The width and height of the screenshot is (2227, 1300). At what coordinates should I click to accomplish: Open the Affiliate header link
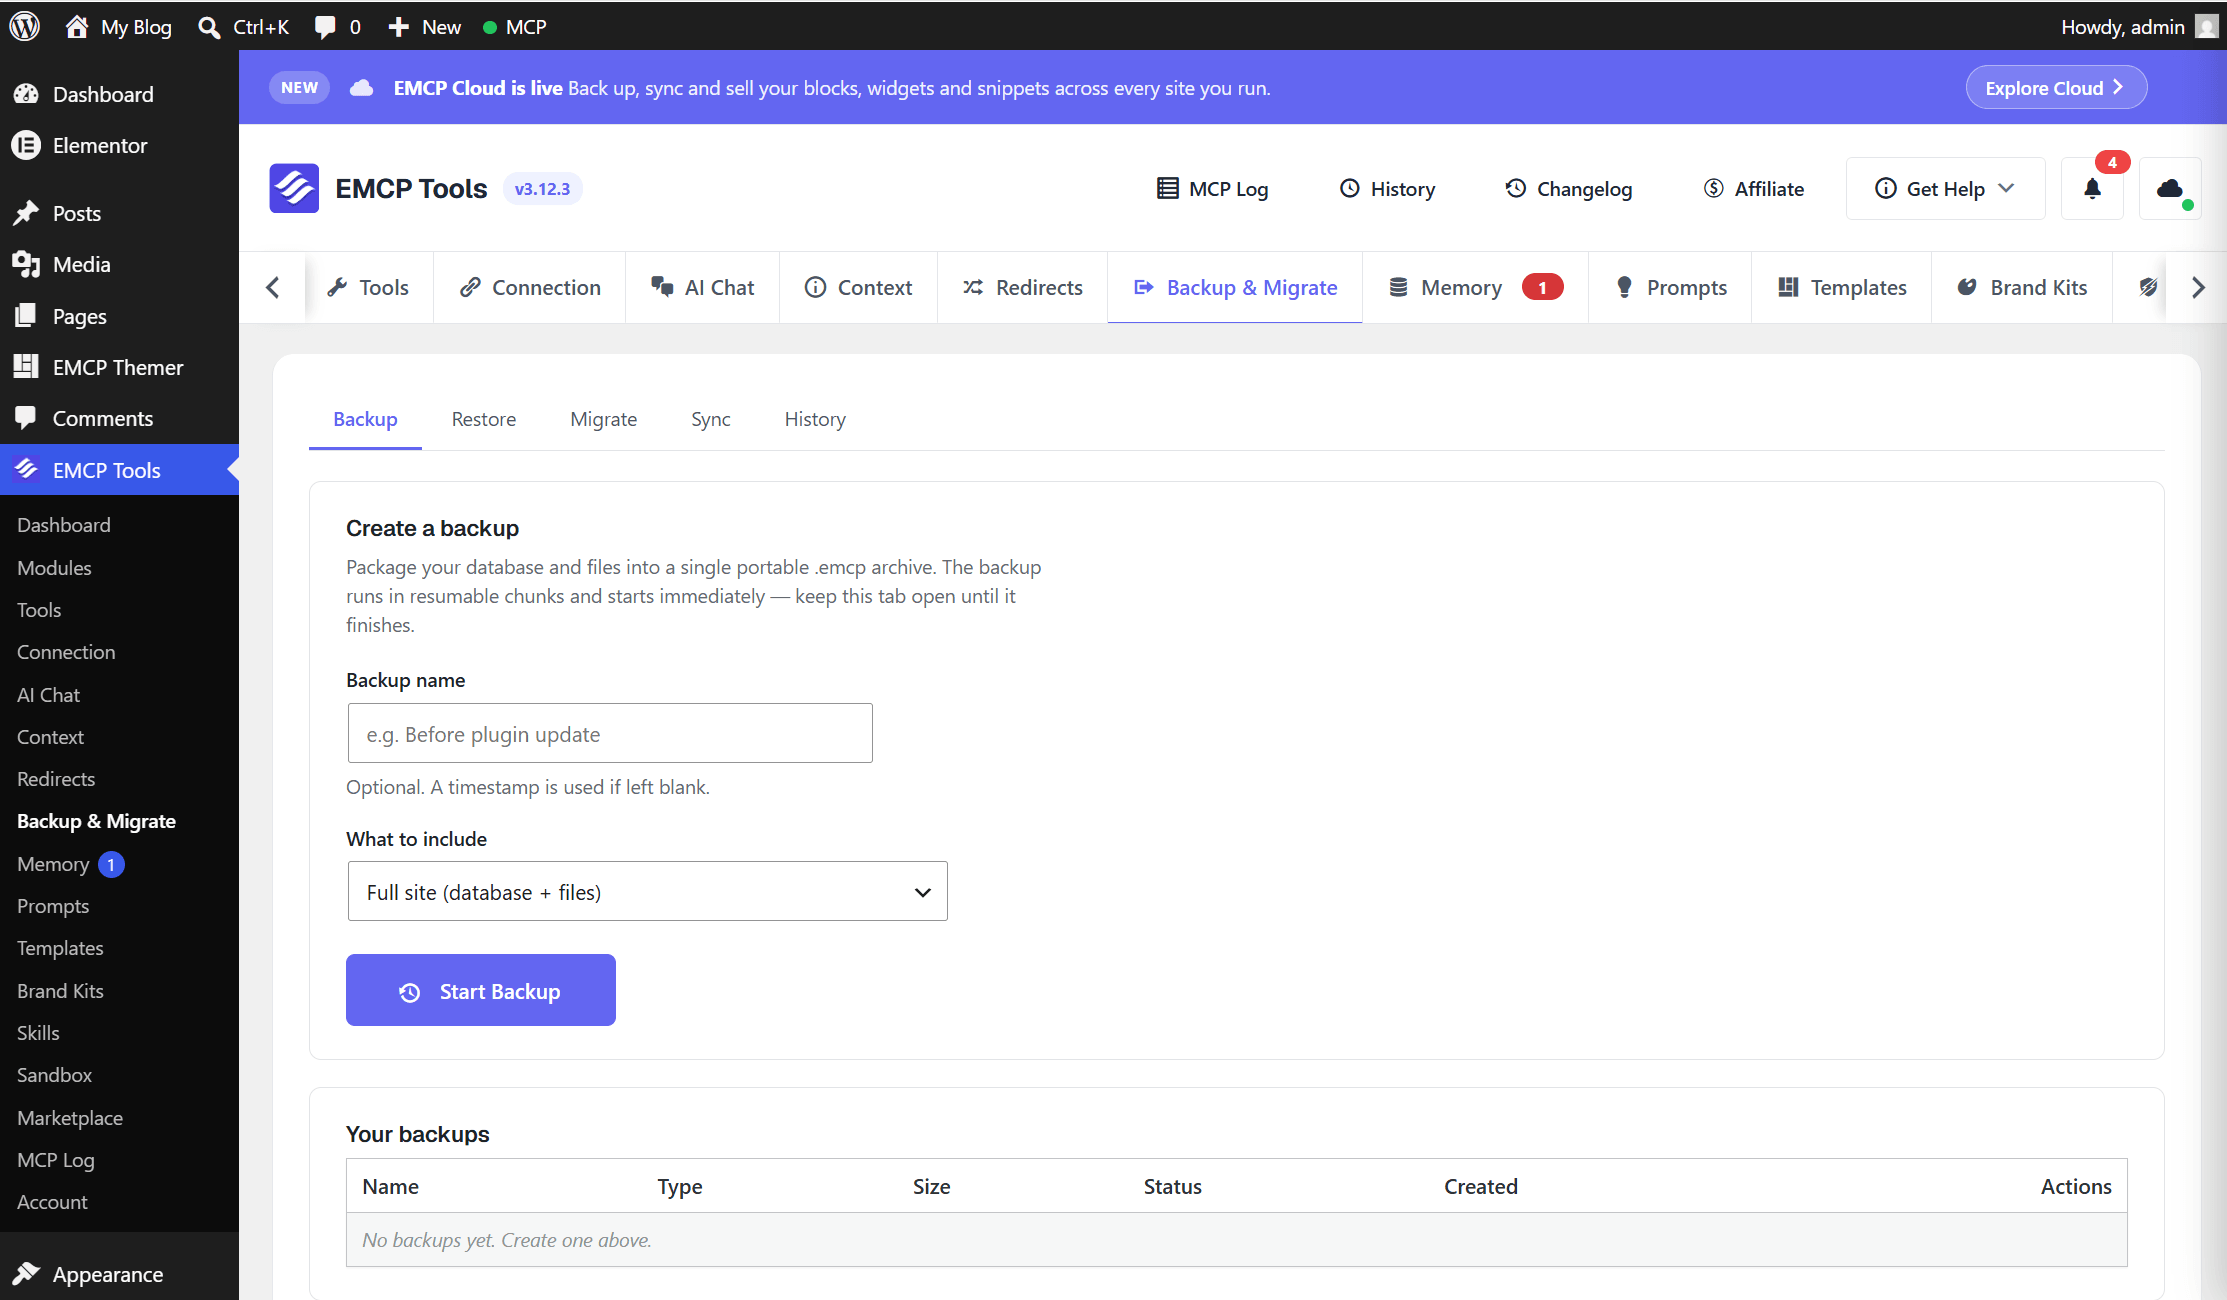(1754, 188)
